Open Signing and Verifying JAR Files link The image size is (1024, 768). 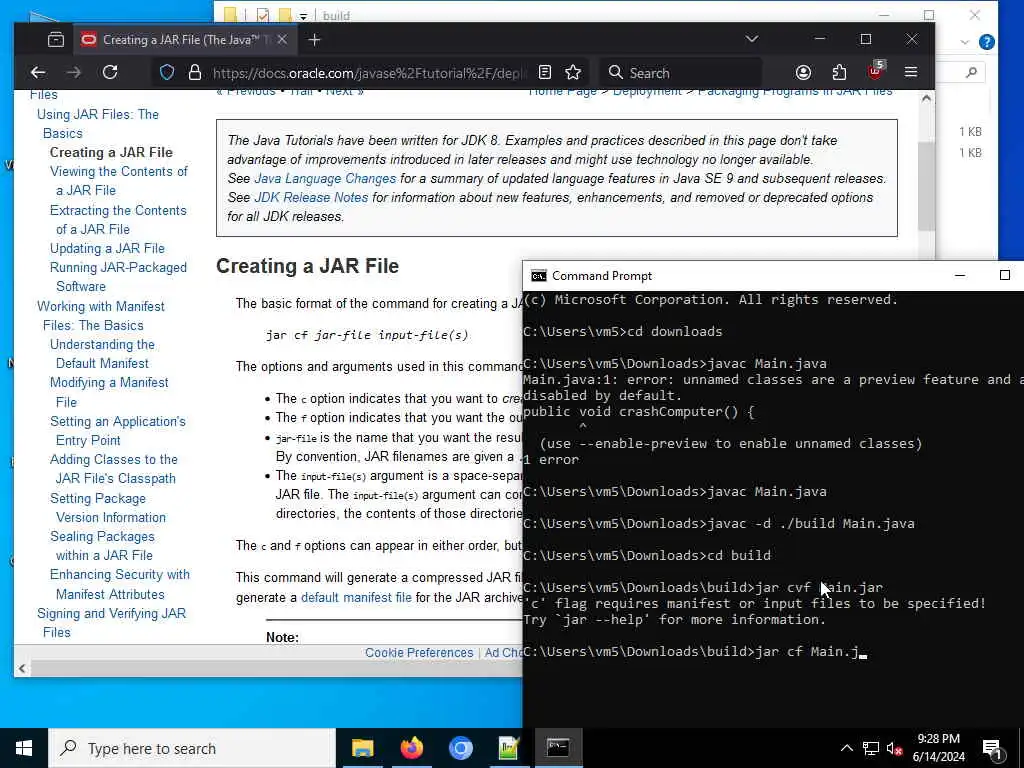point(112,623)
